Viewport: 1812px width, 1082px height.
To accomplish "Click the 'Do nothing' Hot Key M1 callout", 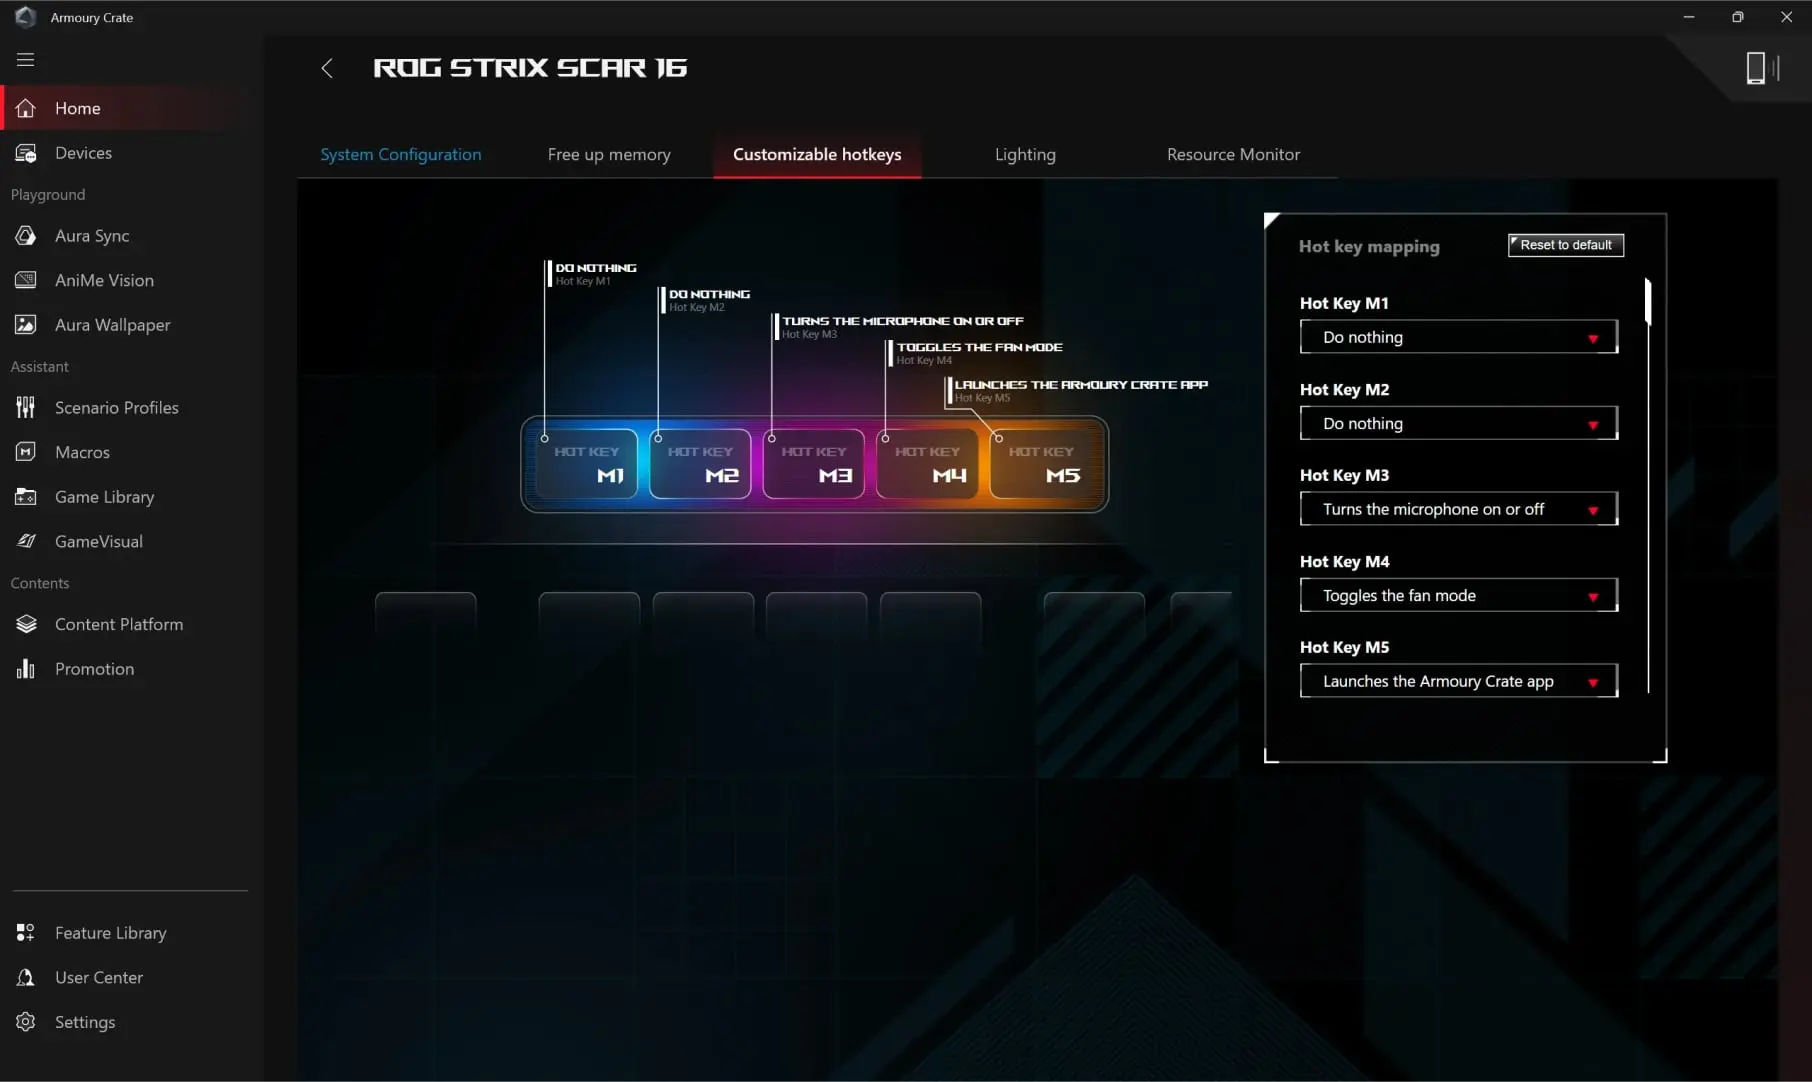I will pos(596,268).
